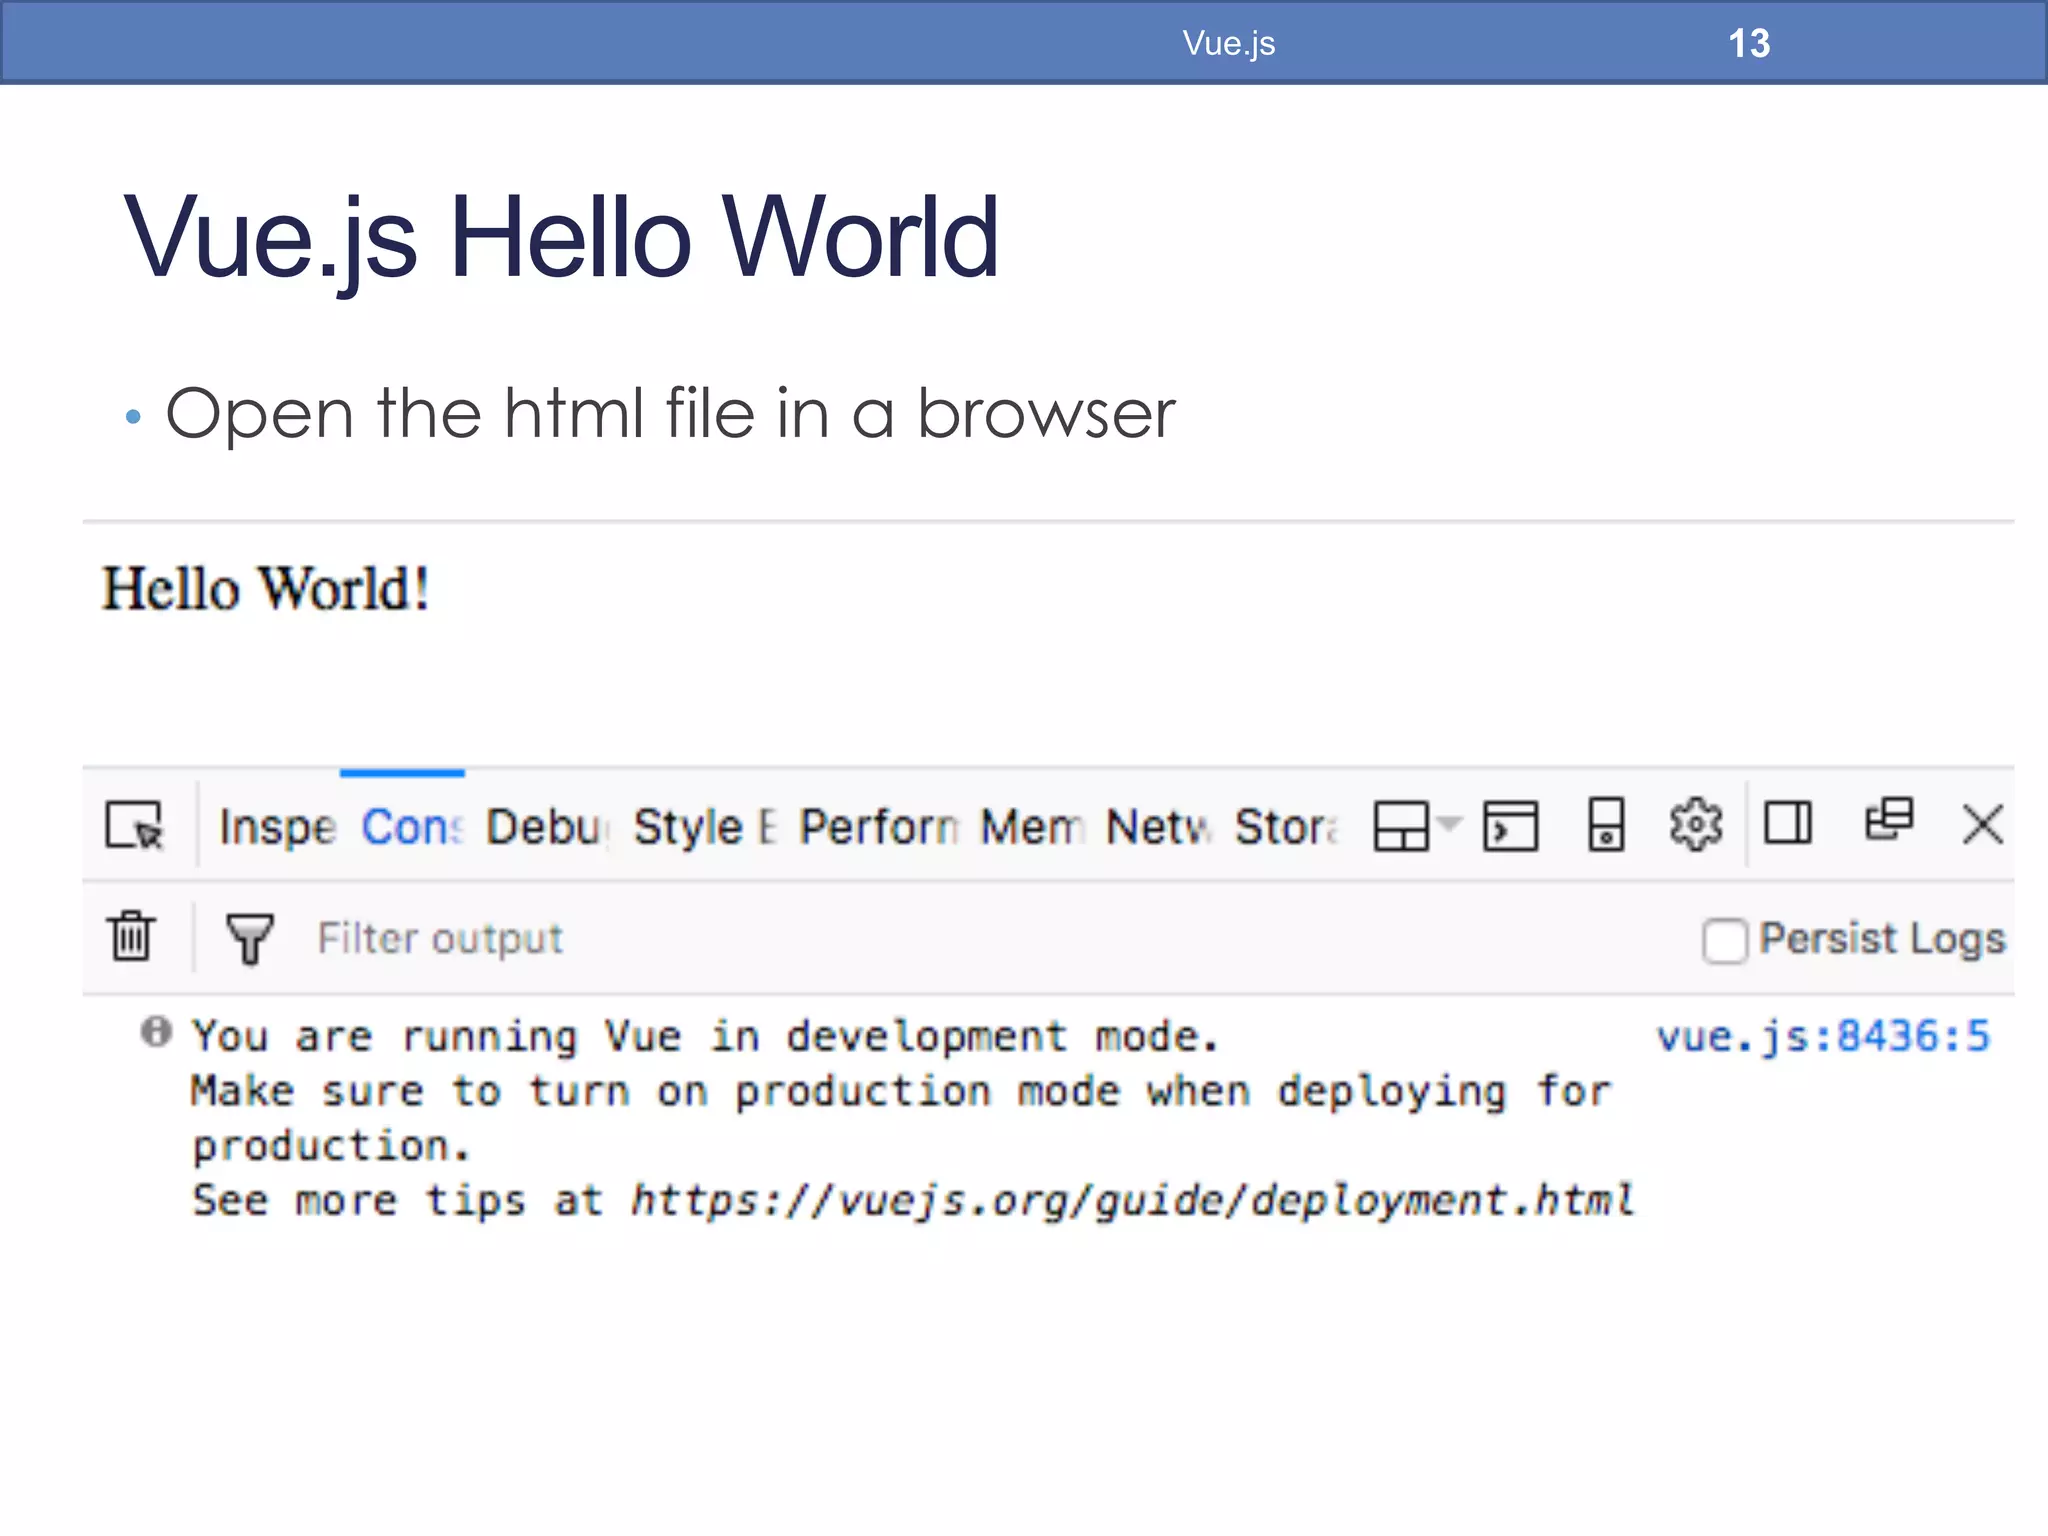Open vue.js:8436:5 source link
Image resolution: width=2048 pixels, height=1536 pixels.
click(x=1822, y=1036)
